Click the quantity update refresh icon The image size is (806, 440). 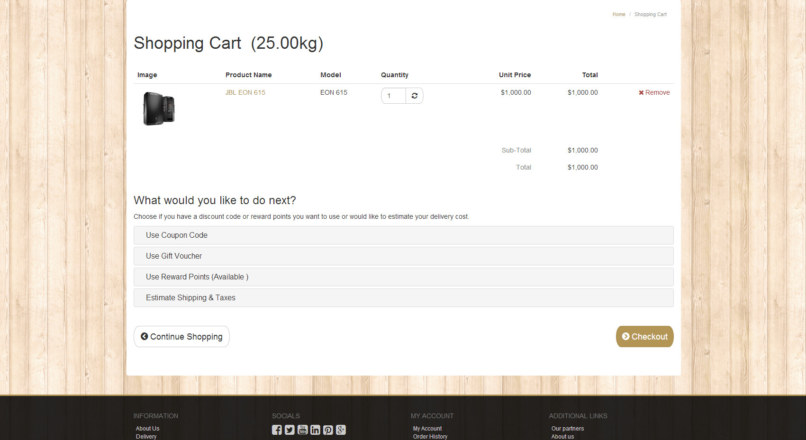[414, 96]
